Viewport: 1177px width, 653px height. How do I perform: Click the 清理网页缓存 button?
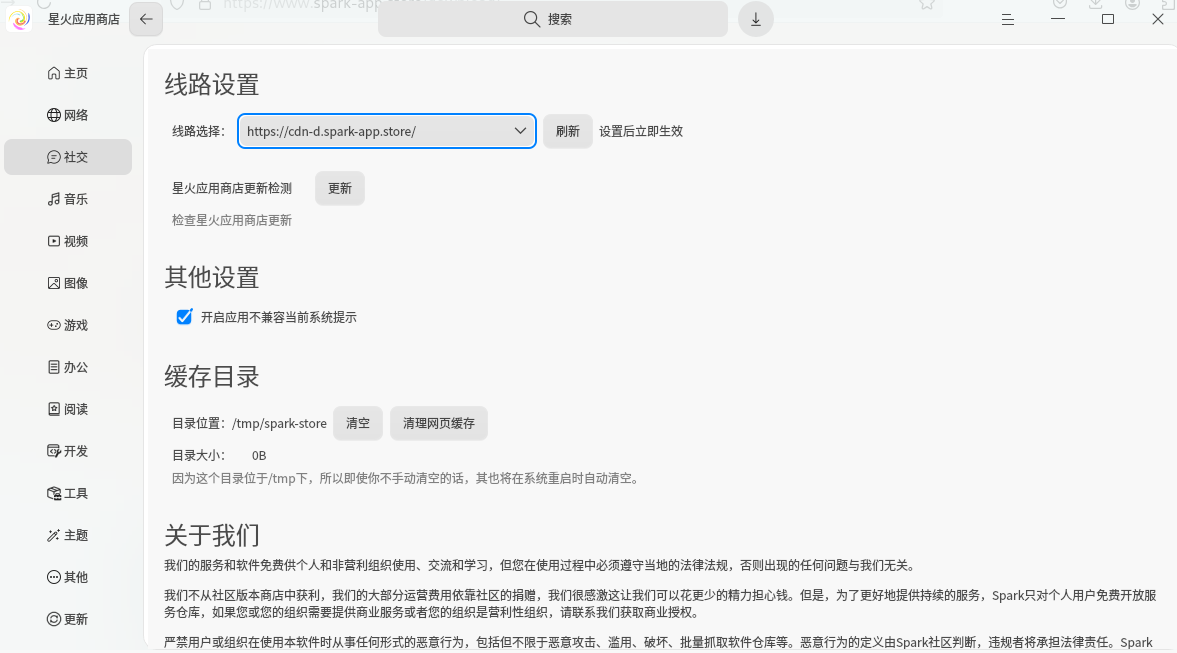click(x=439, y=423)
